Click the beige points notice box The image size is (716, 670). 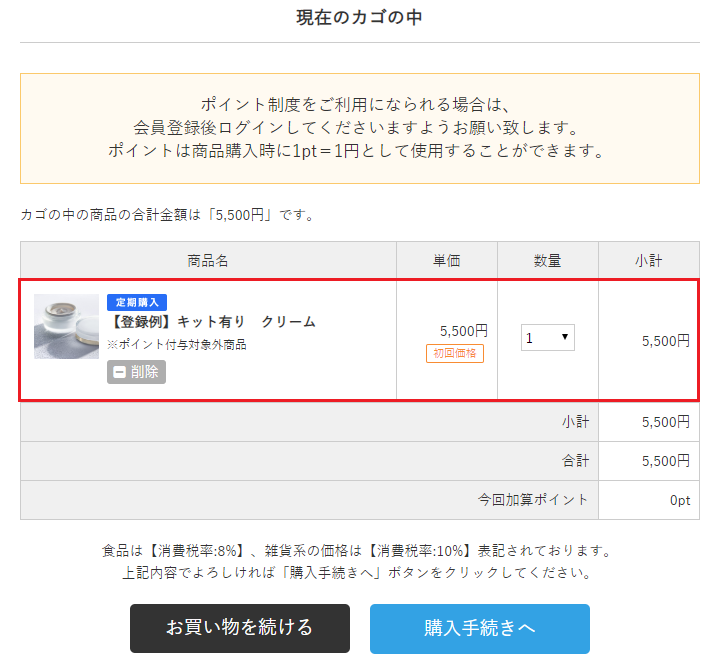coord(359,128)
